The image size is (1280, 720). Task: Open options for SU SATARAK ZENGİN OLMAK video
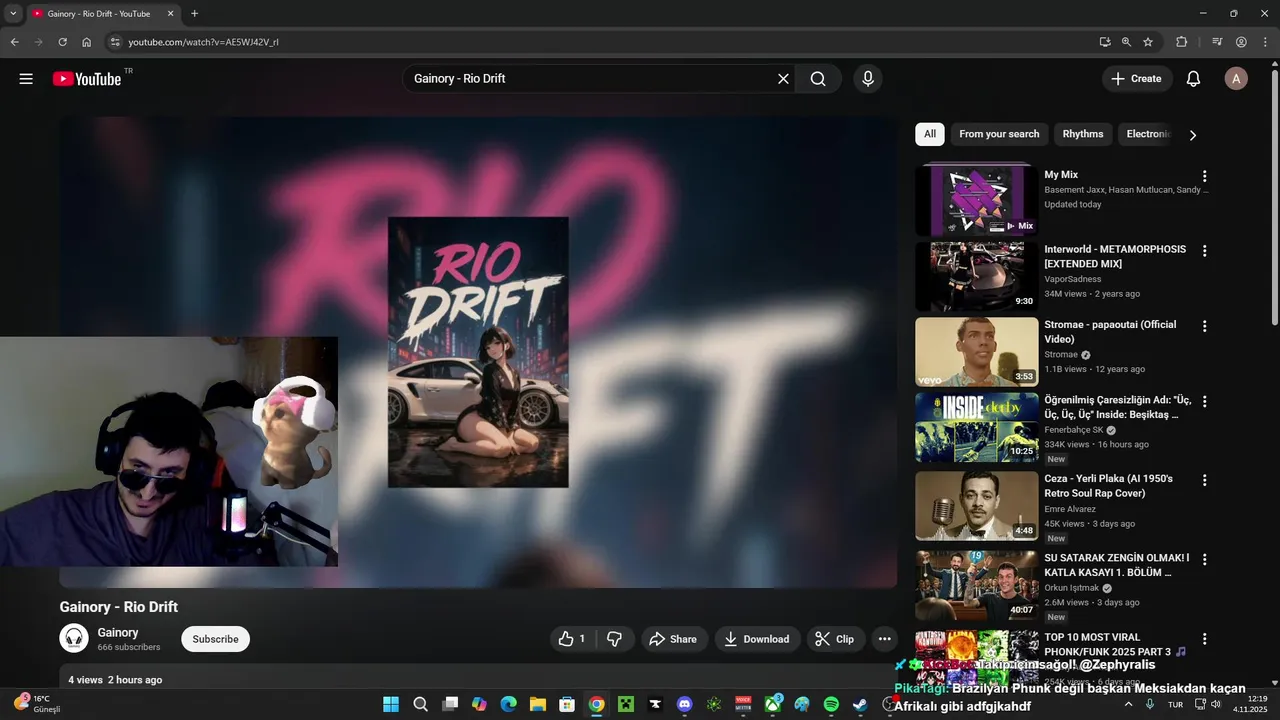click(x=1204, y=559)
